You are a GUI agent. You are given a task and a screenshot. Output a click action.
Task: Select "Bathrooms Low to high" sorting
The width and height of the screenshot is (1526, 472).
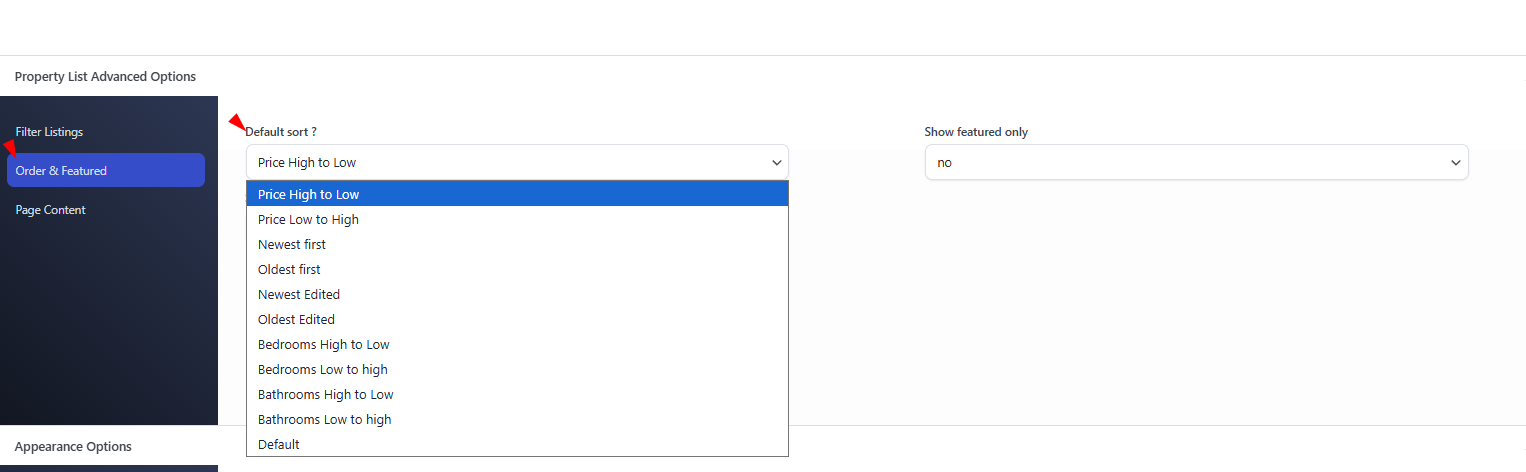pyautogui.click(x=325, y=420)
